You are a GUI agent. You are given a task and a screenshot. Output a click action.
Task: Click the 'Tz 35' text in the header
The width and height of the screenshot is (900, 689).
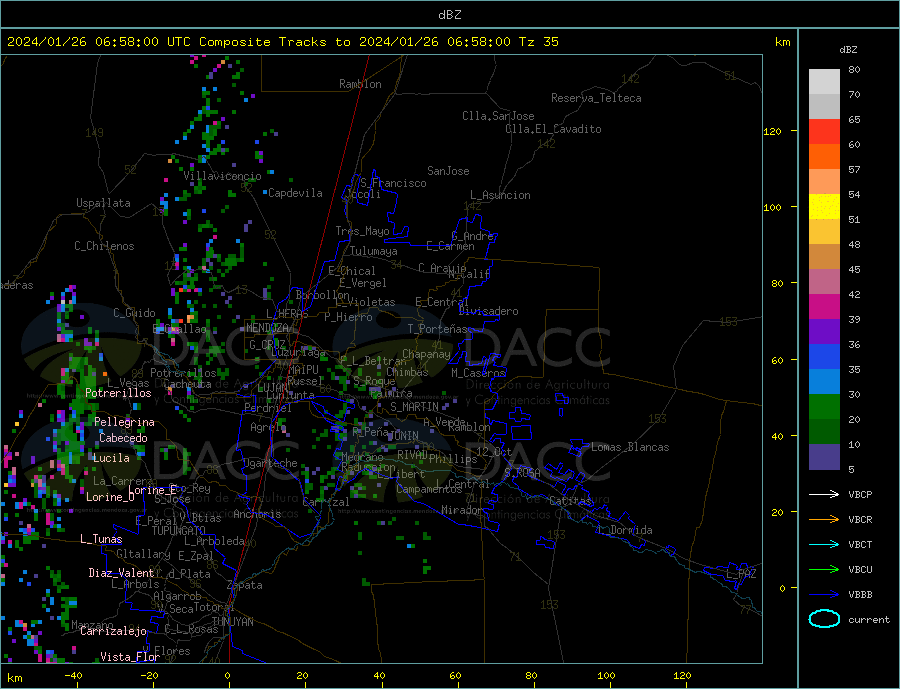click(x=538, y=42)
